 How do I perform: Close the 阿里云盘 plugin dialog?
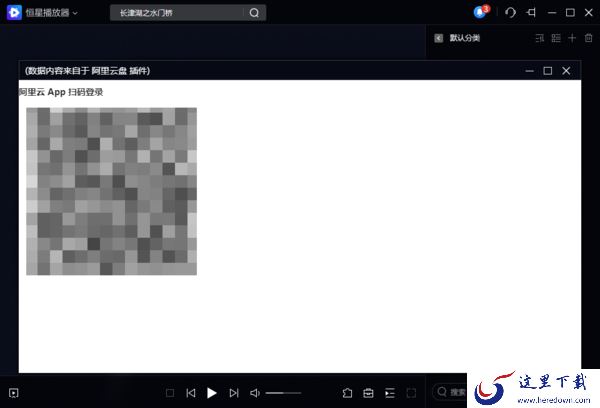pyautogui.click(x=566, y=71)
